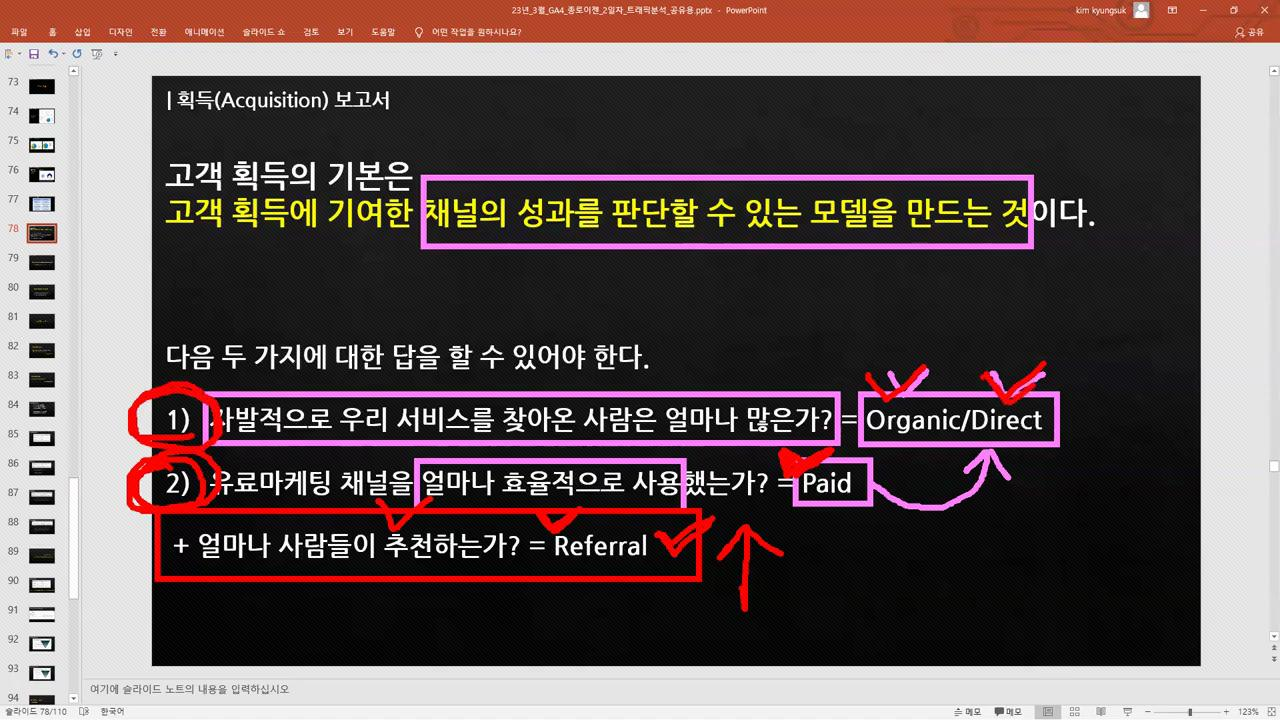Select slide 89 thumbnail
Image resolution: width=1280 pixels, height=720 pixels.
pyautogui.click(x=42, y=555)
